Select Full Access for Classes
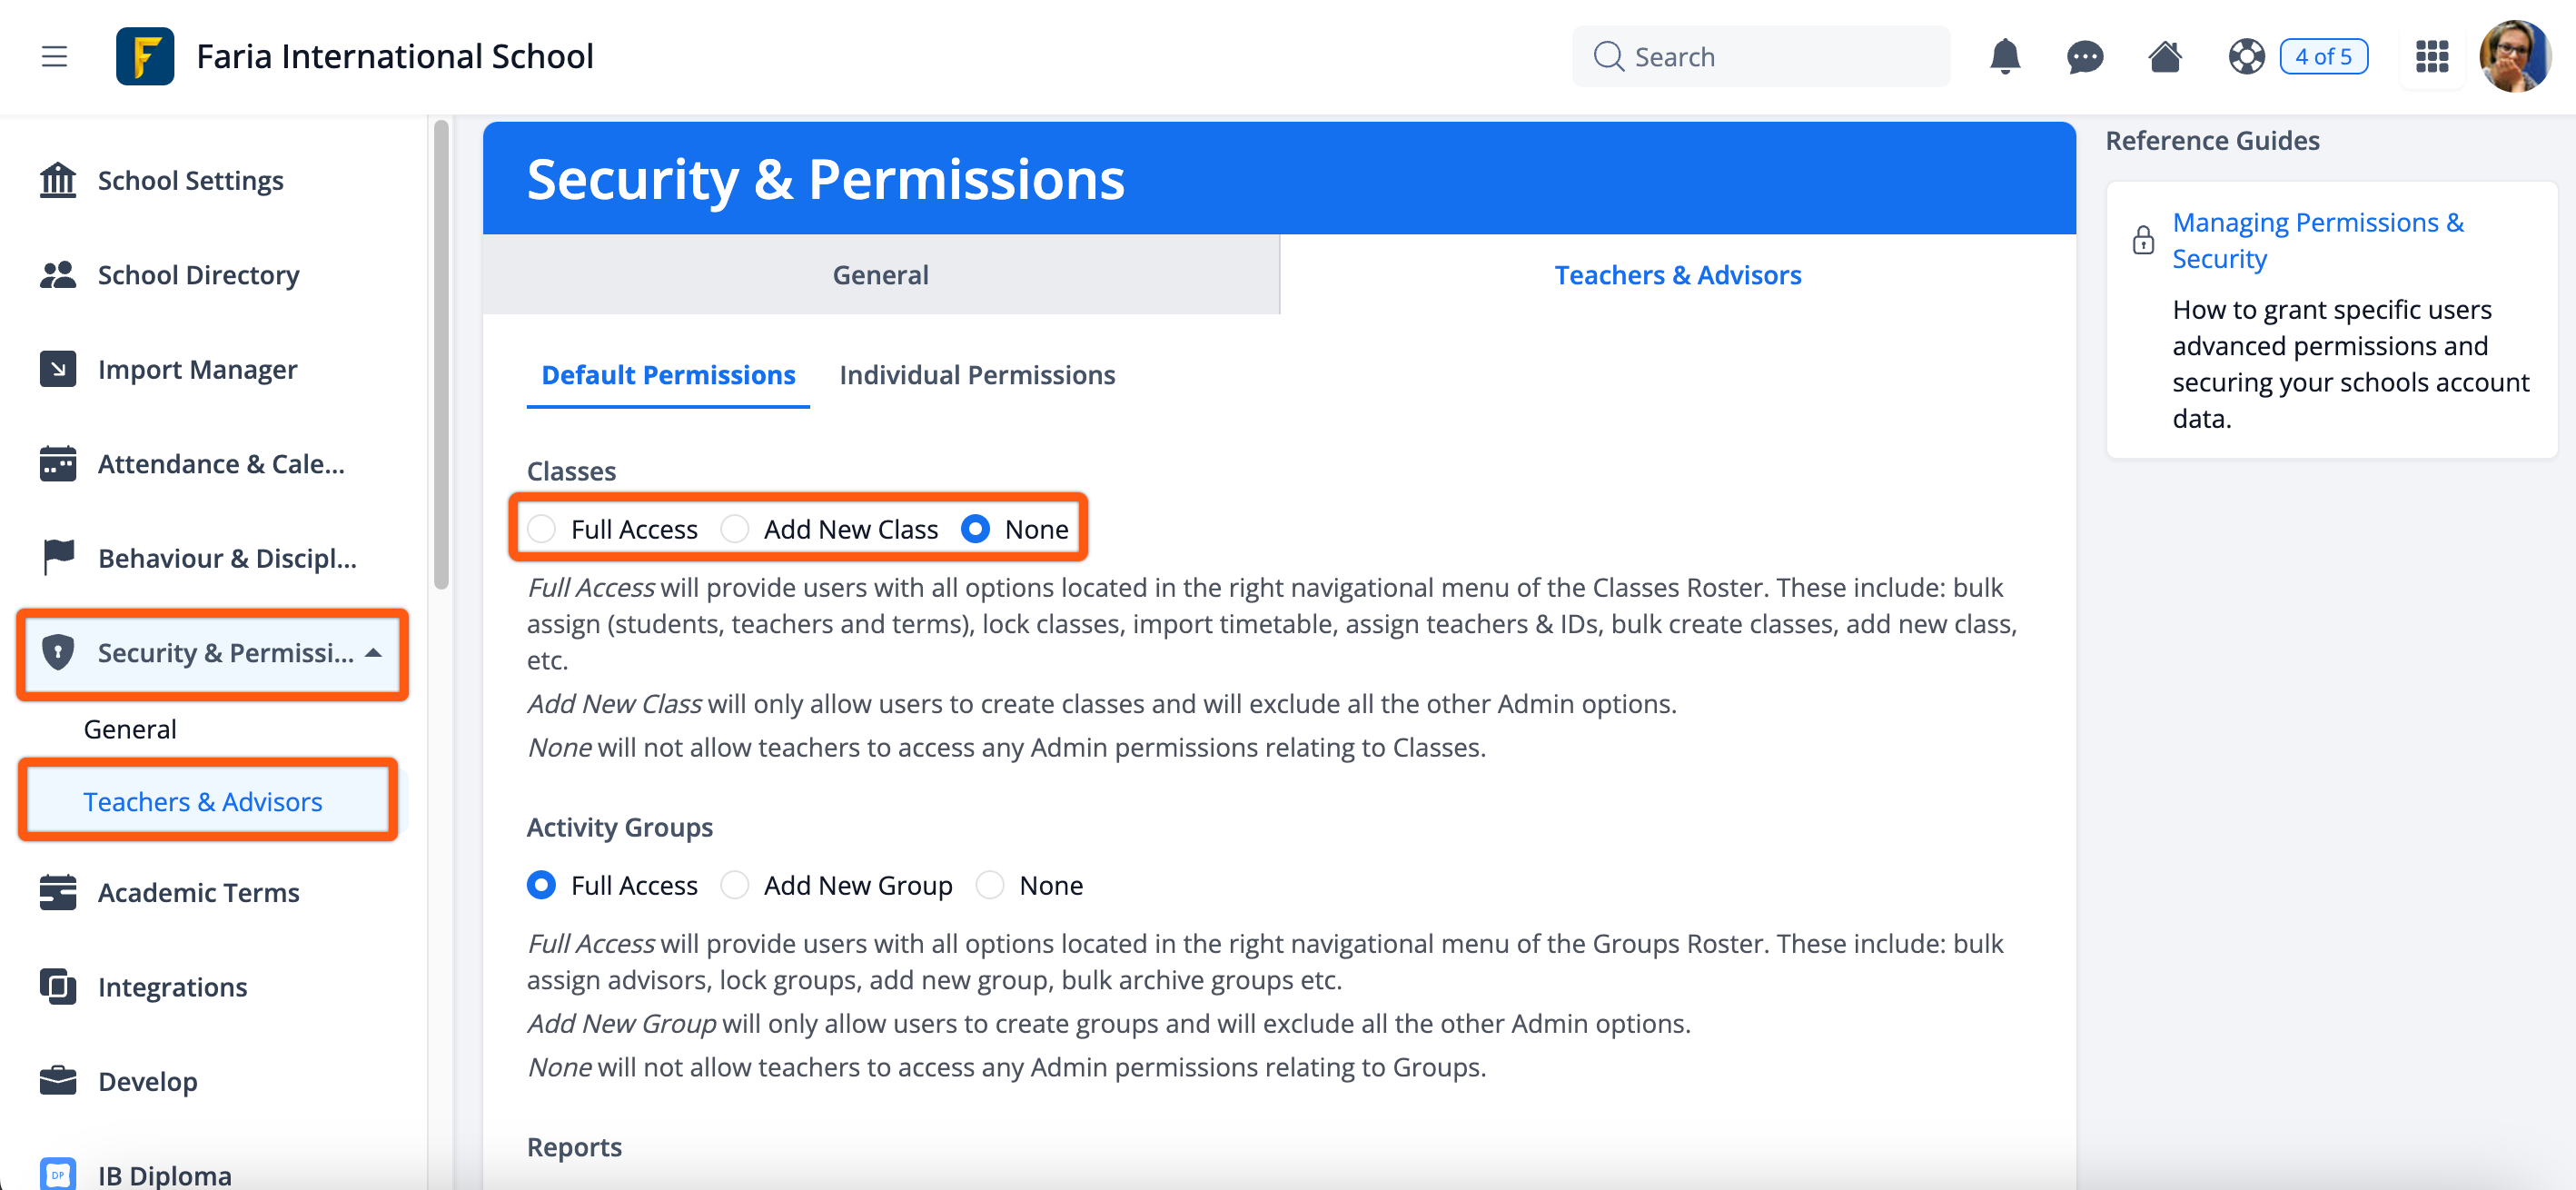The image size is (2576, 1190). coord(542,529)
